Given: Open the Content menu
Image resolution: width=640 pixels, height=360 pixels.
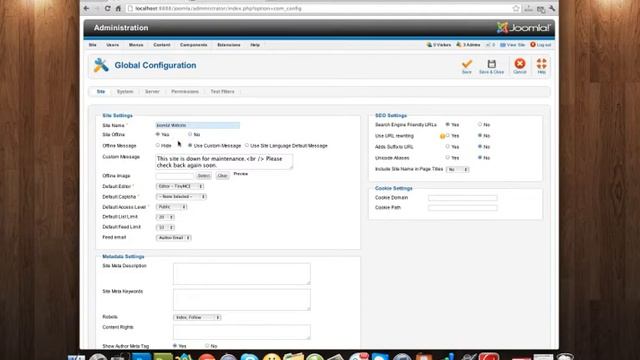Looking at the screenshot, I should pyautogui.click(x=162, y=45).
